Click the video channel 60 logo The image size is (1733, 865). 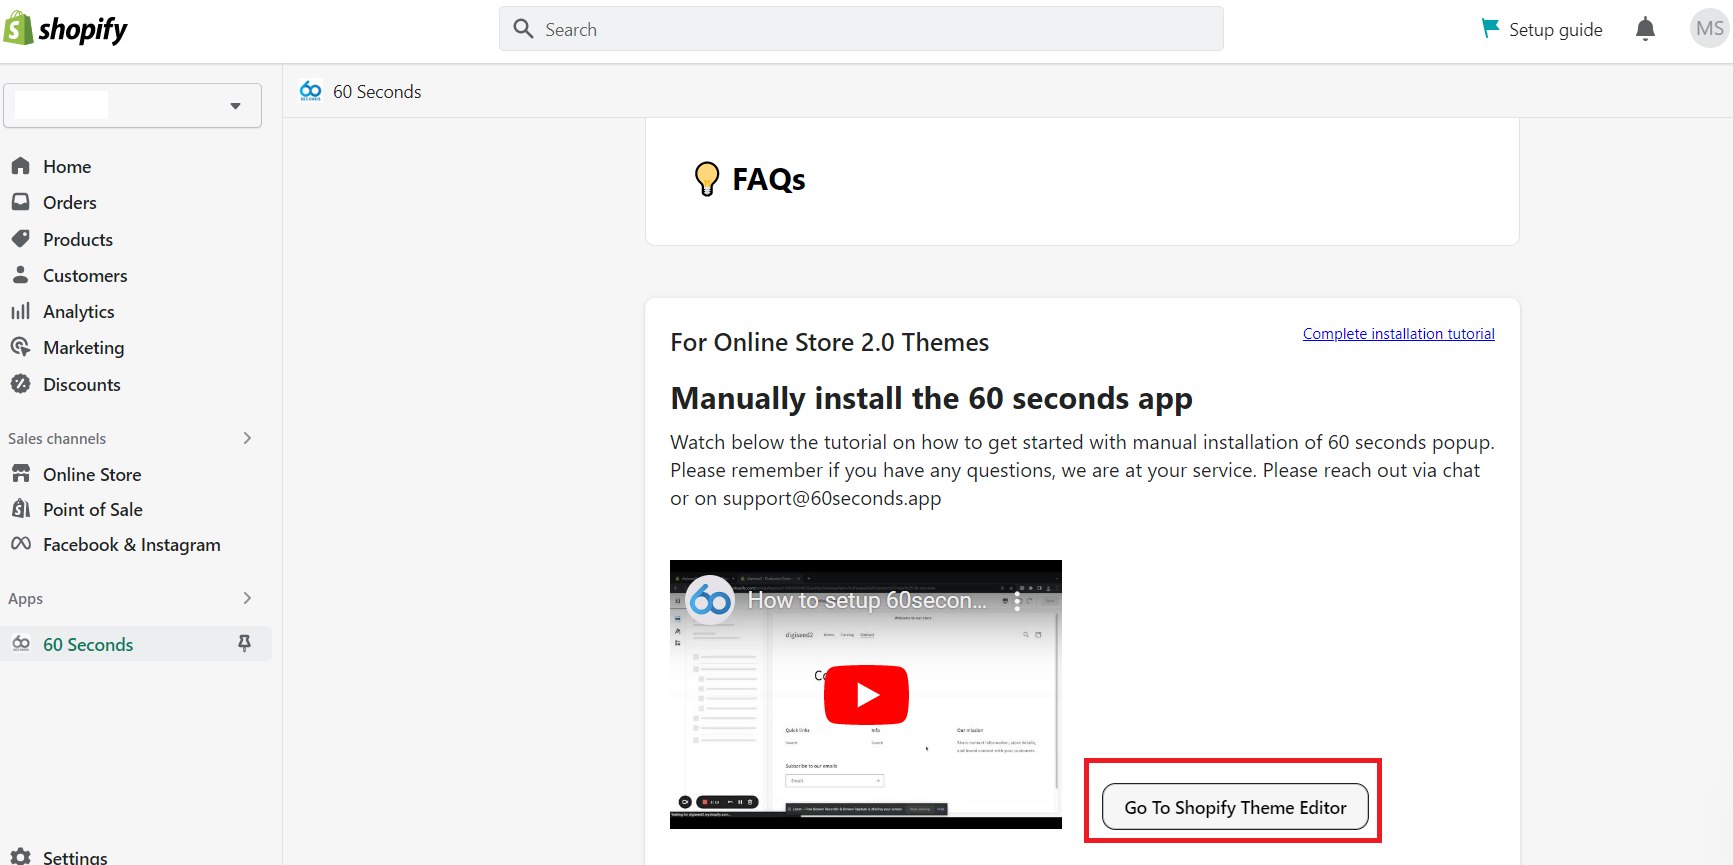[711, 600]
